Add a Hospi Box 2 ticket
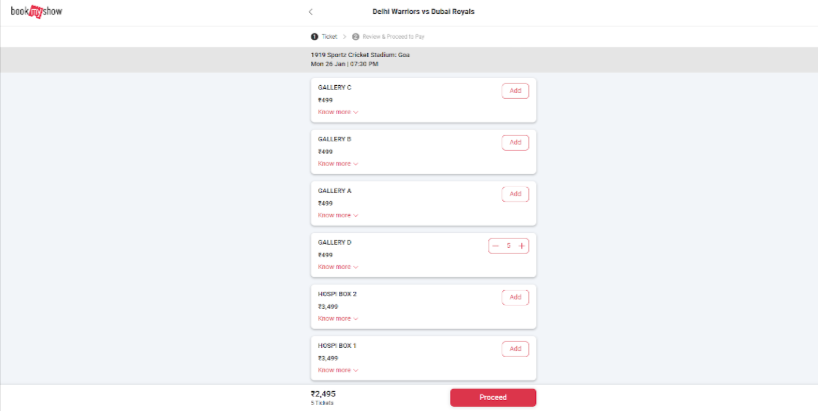 [x=515, y=297]
